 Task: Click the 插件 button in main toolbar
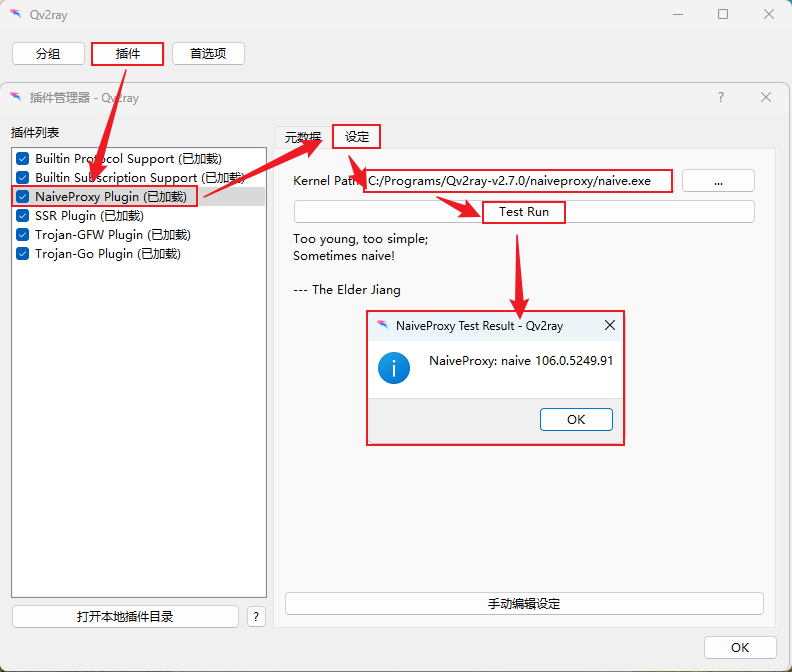coord(127,54)
